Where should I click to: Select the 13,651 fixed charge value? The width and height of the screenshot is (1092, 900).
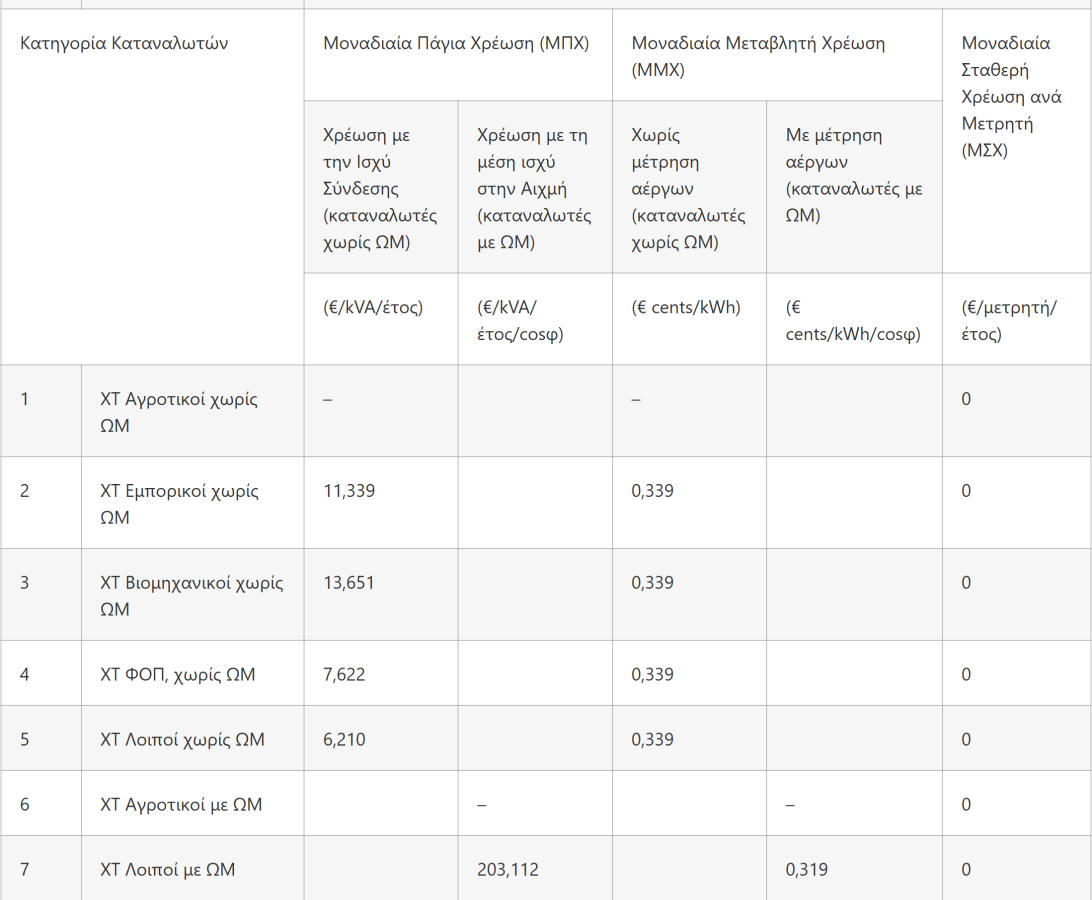click(x=349, y=583)
